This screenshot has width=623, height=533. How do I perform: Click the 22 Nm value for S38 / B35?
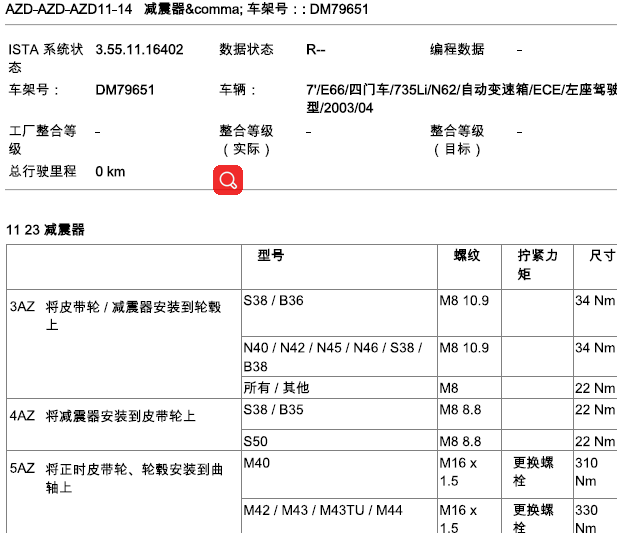coord(595,409)
